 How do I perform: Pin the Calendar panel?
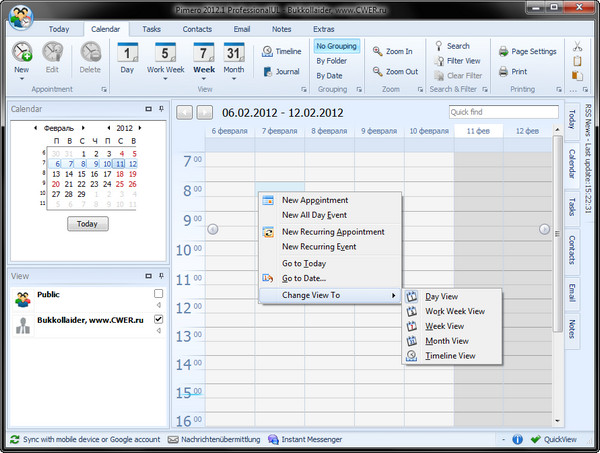point(161,109)
